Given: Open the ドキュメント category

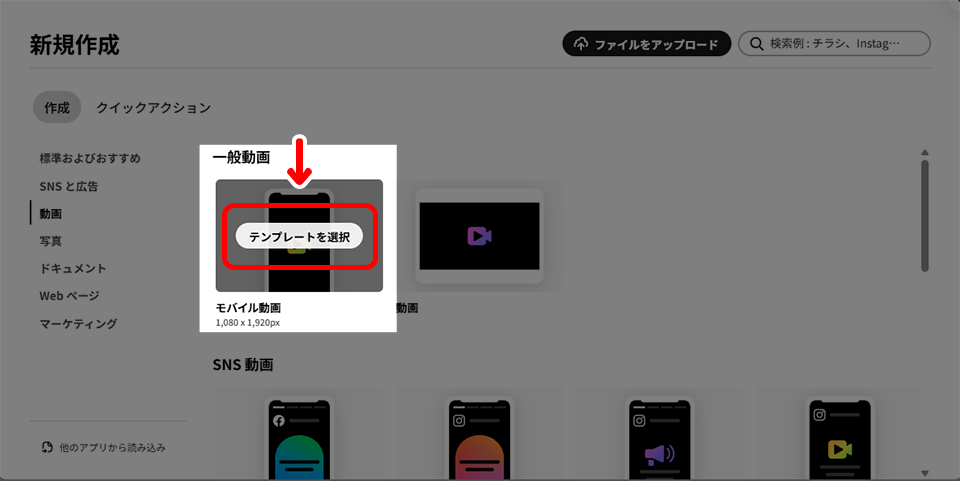Looking at the screenshot, I should (73, 269).
